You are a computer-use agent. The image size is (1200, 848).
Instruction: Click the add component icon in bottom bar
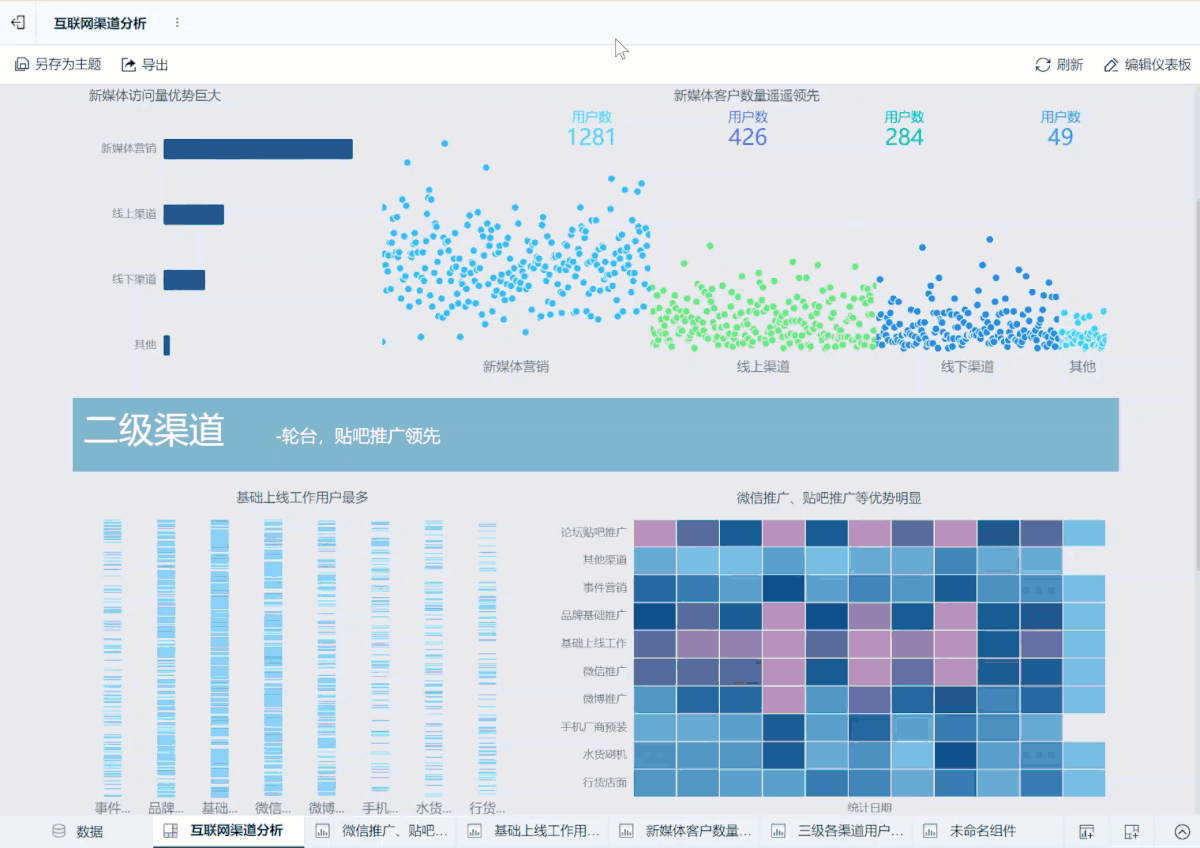tap(1087, 831)
